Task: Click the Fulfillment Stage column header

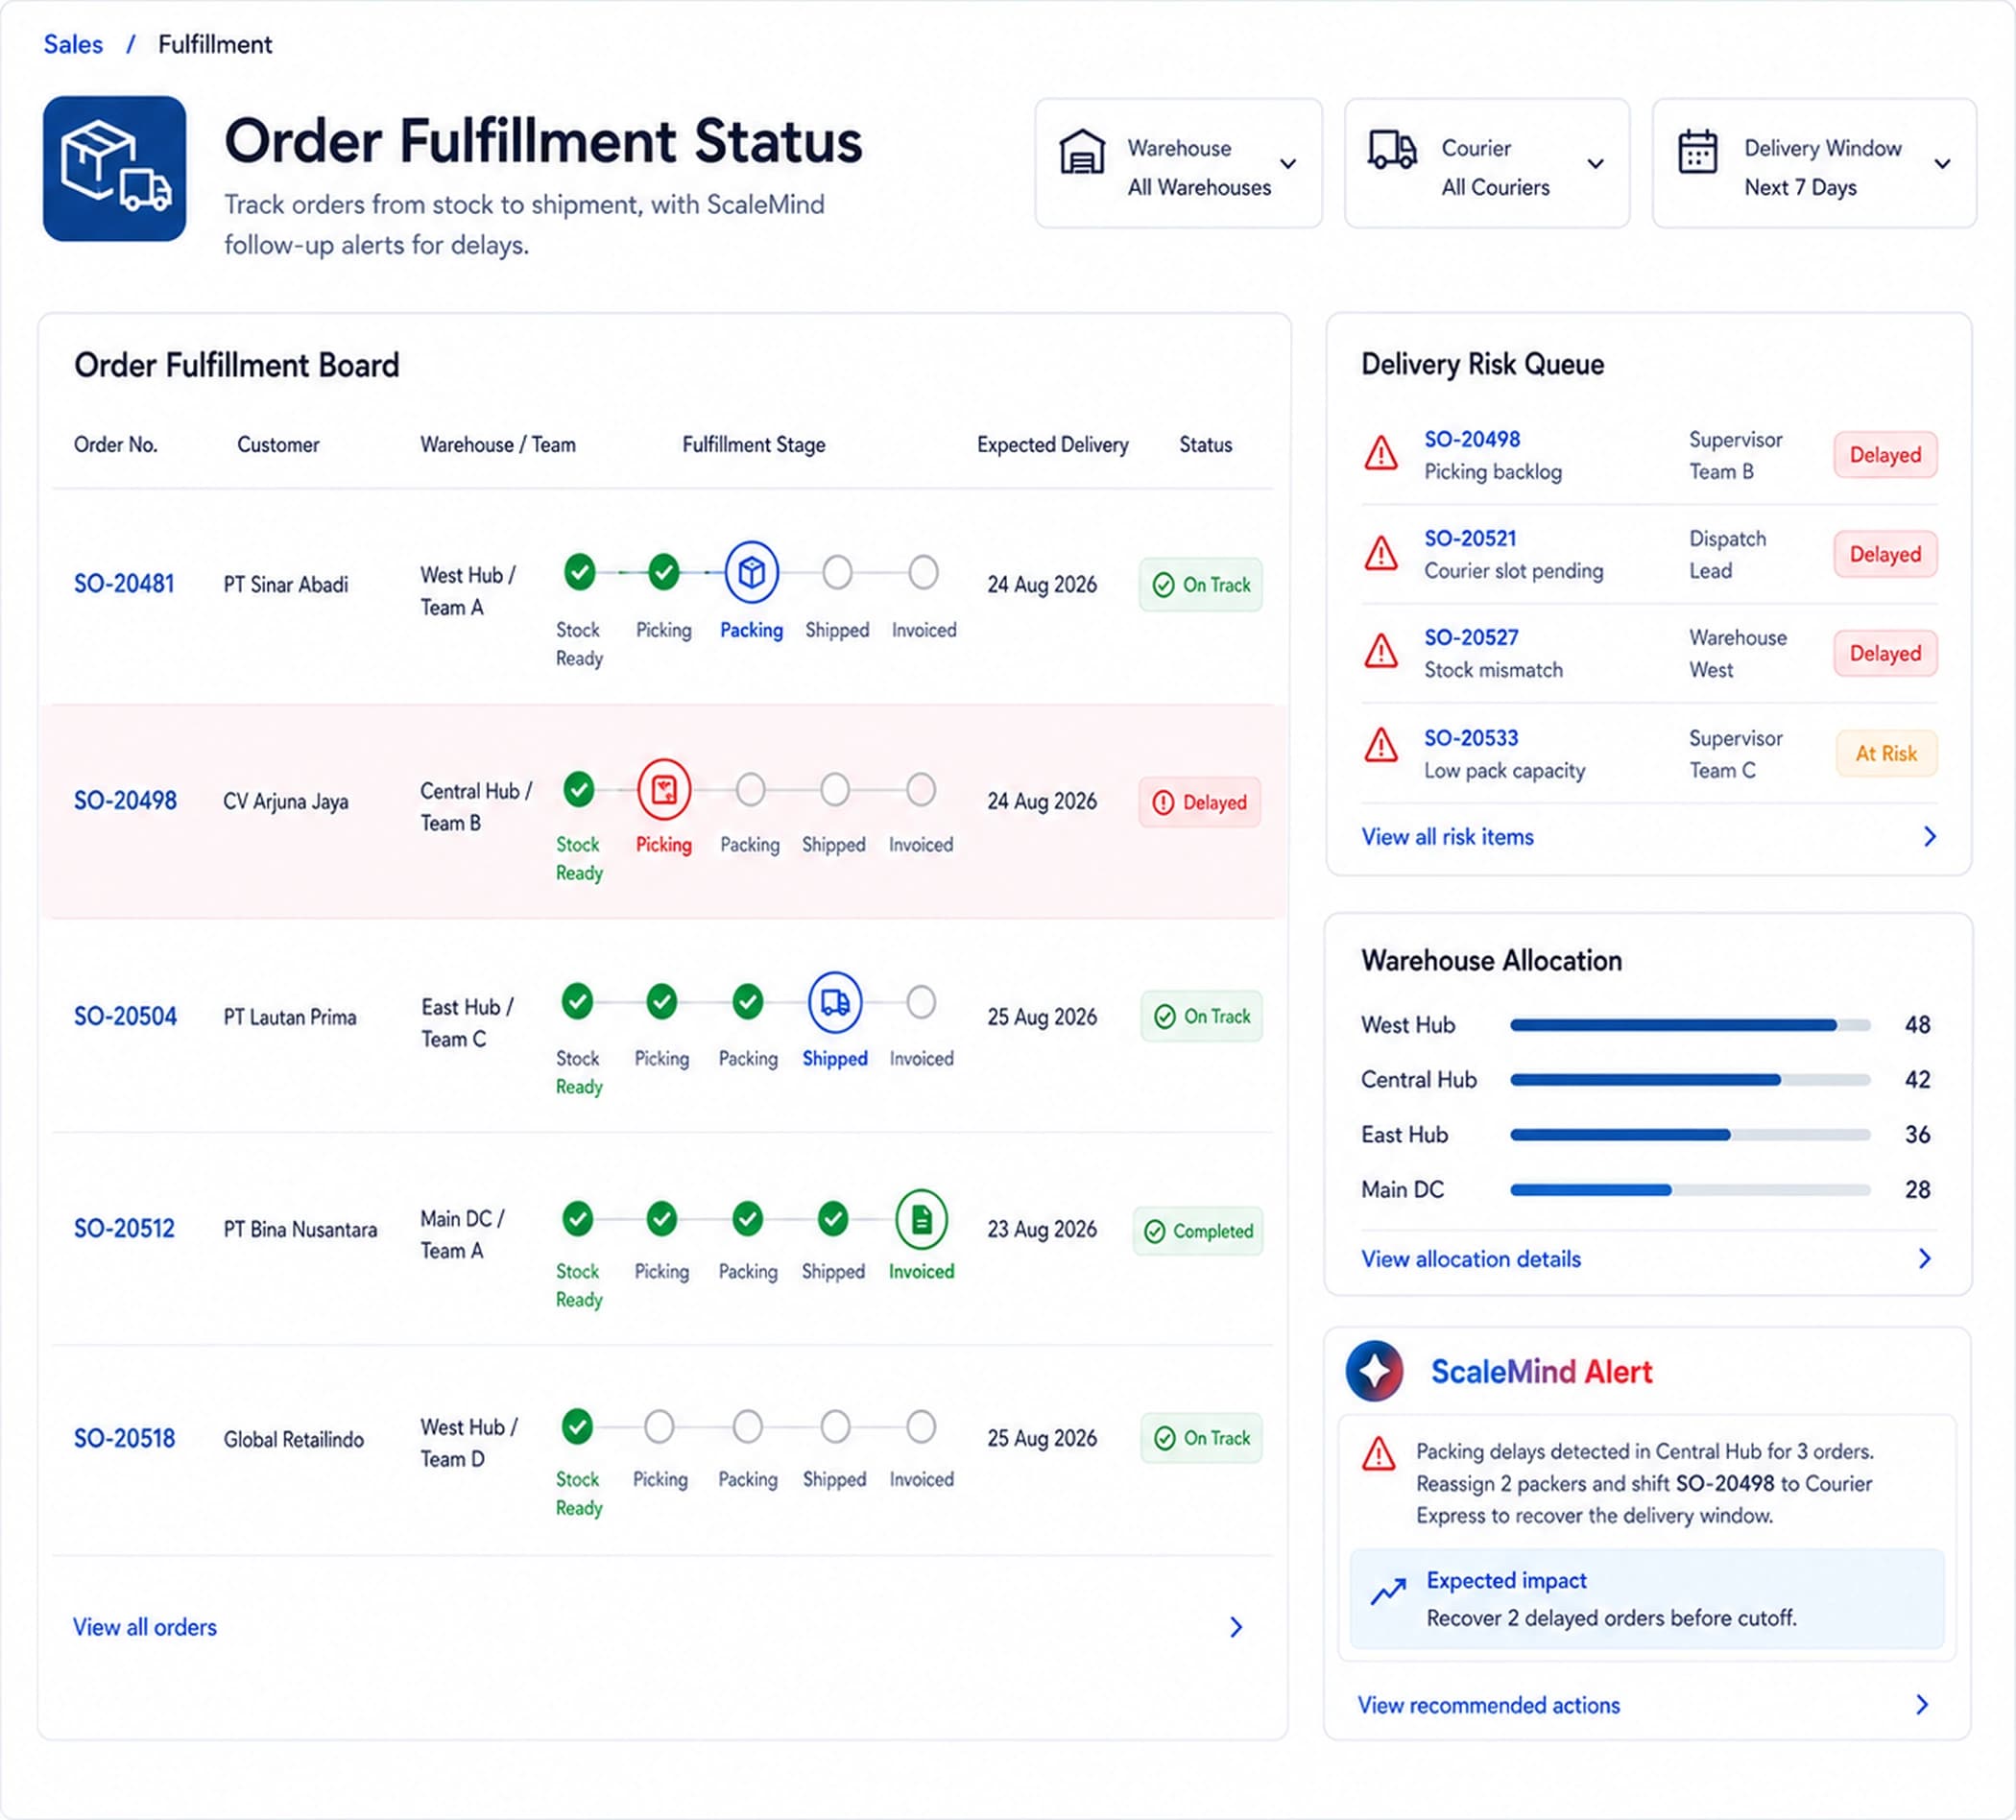Action: click(754, 445)
